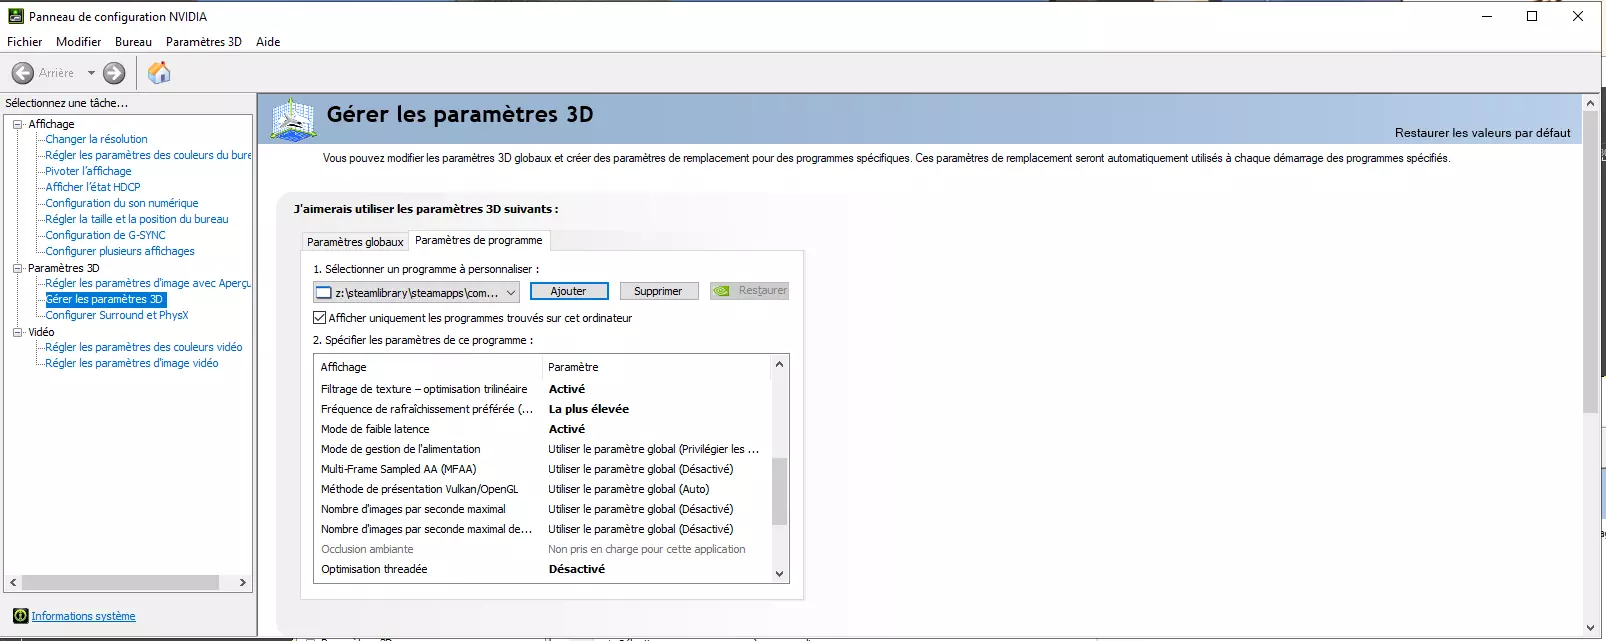Click La plus élevée refresh value
The width and height of the screenshot is (1606, 641).
(589, 409)
